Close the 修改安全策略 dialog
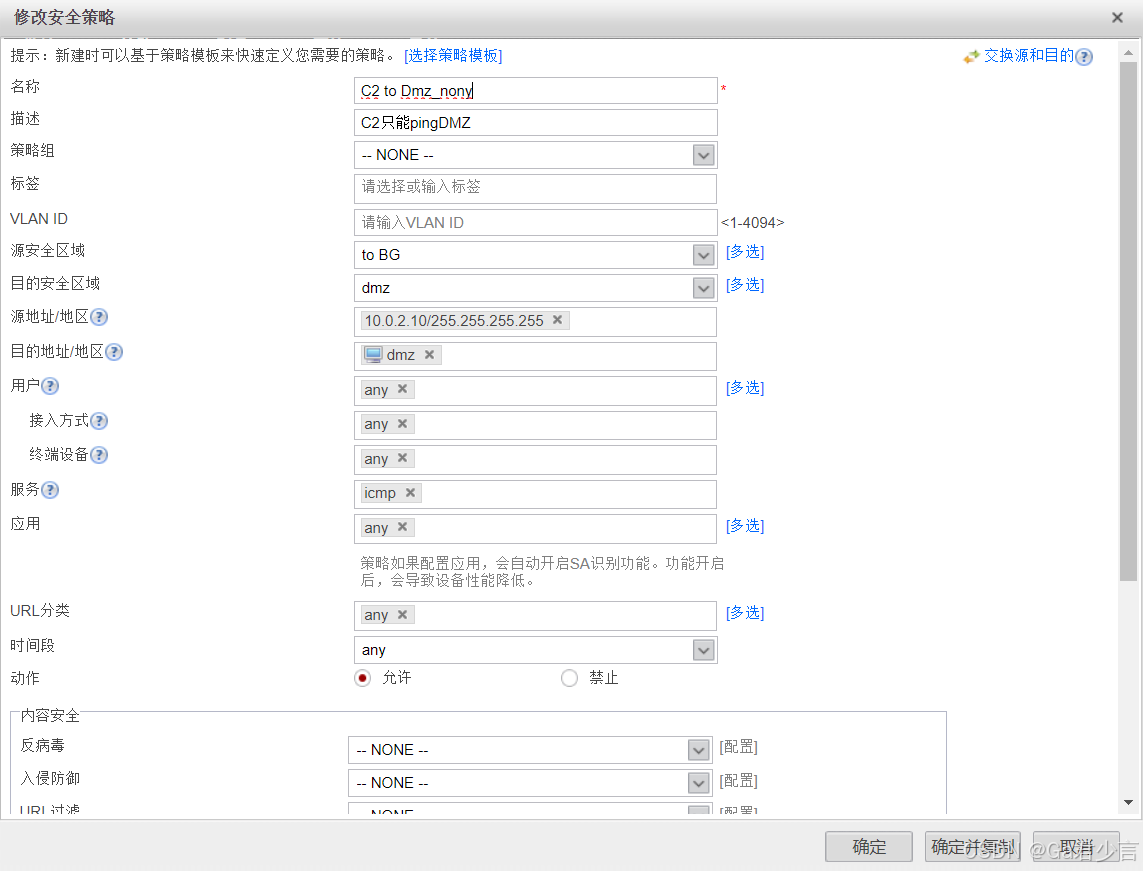The height and width of the screenshot is (871, 1143). 1117,17
